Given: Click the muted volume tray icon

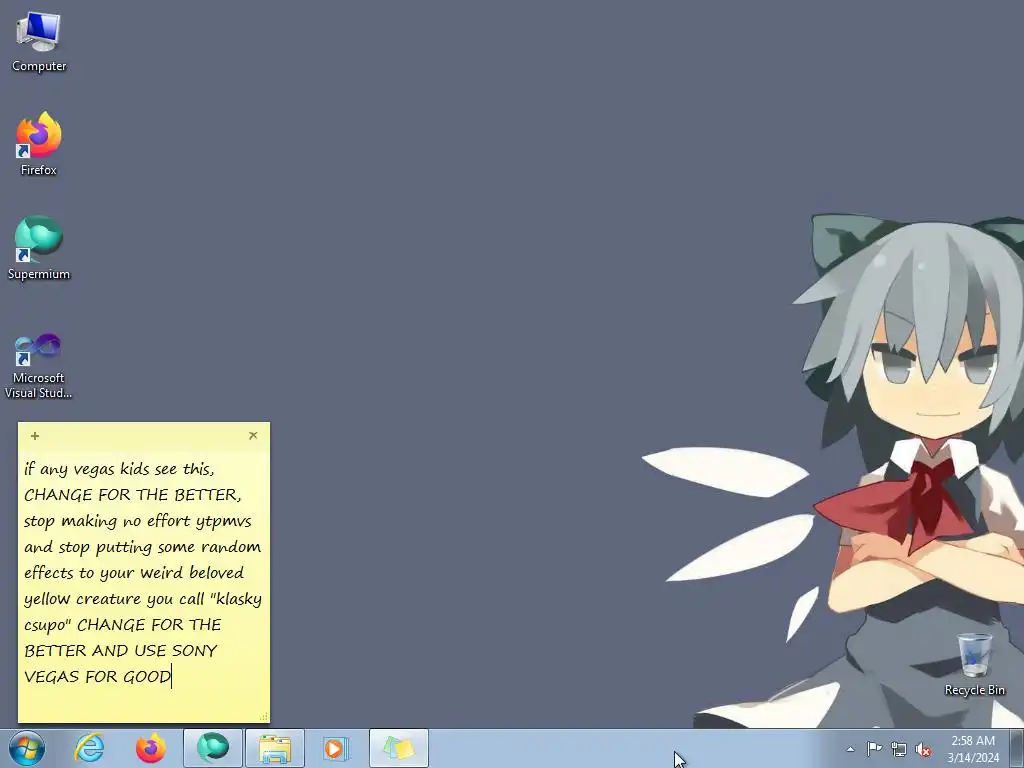Looking at the screenshot, I should pyautogui.click(x=923, y=749).
